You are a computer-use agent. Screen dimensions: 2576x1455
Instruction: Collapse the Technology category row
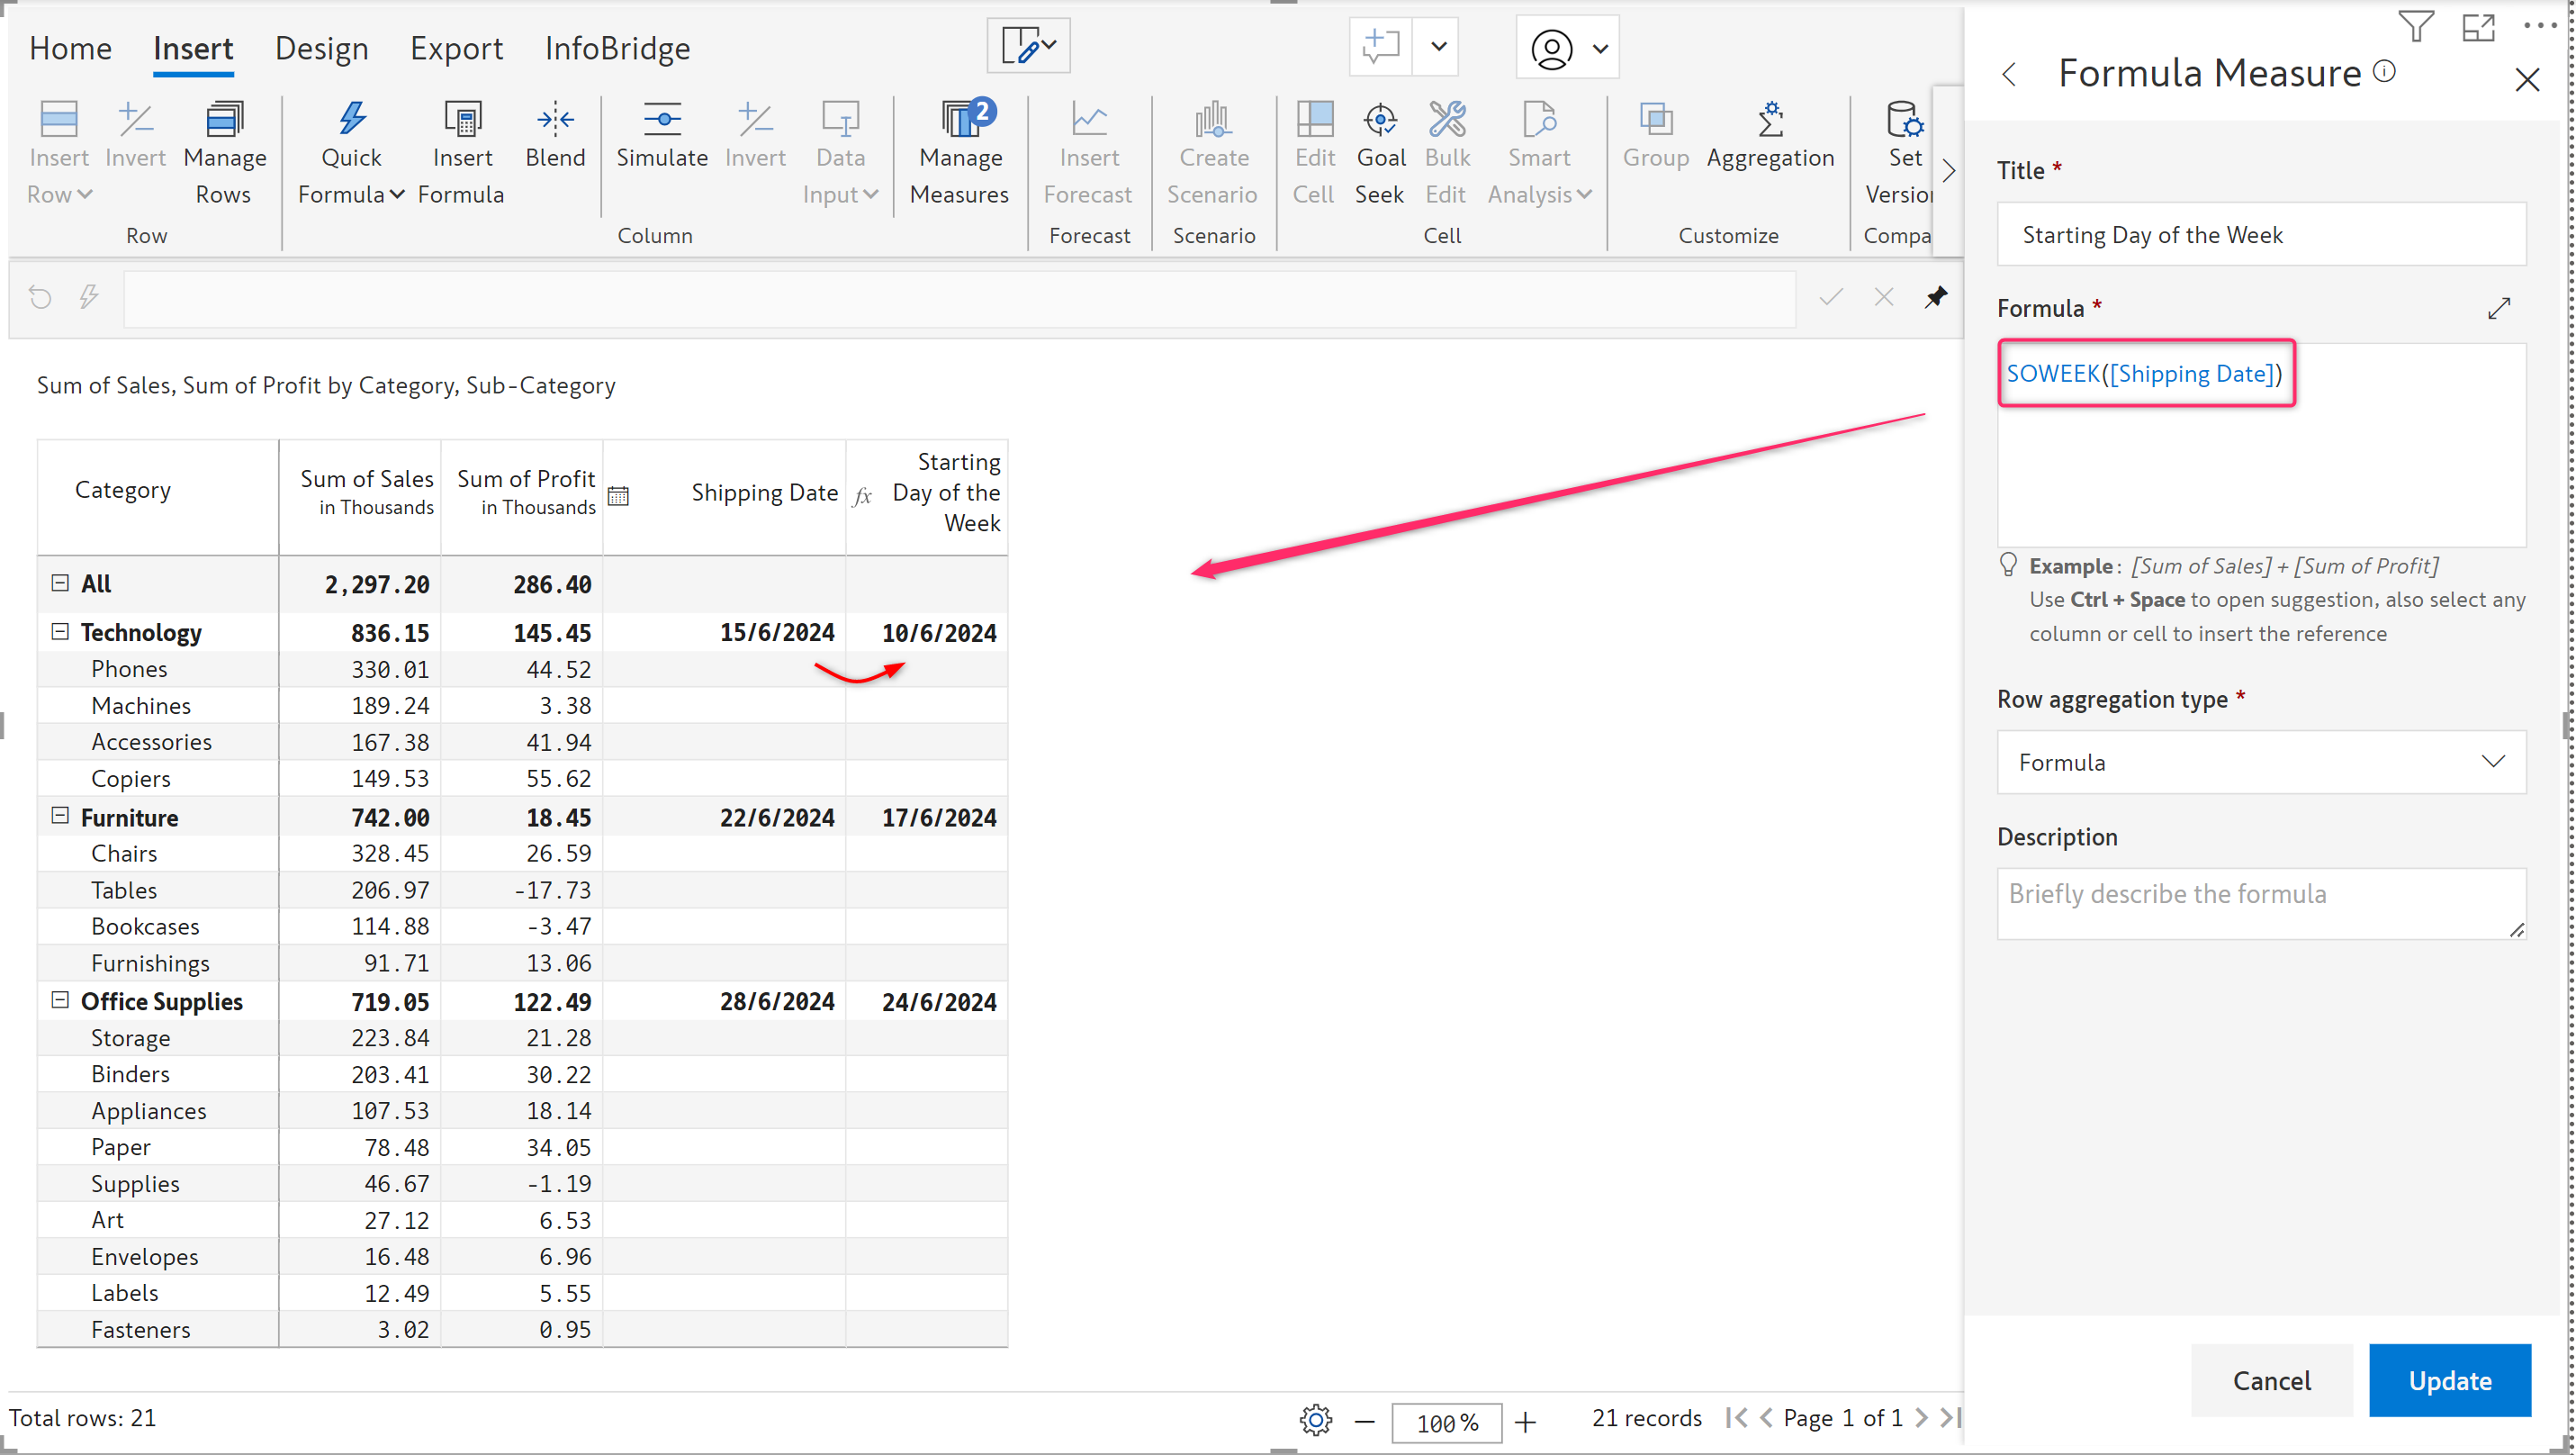tap(60, 632)
